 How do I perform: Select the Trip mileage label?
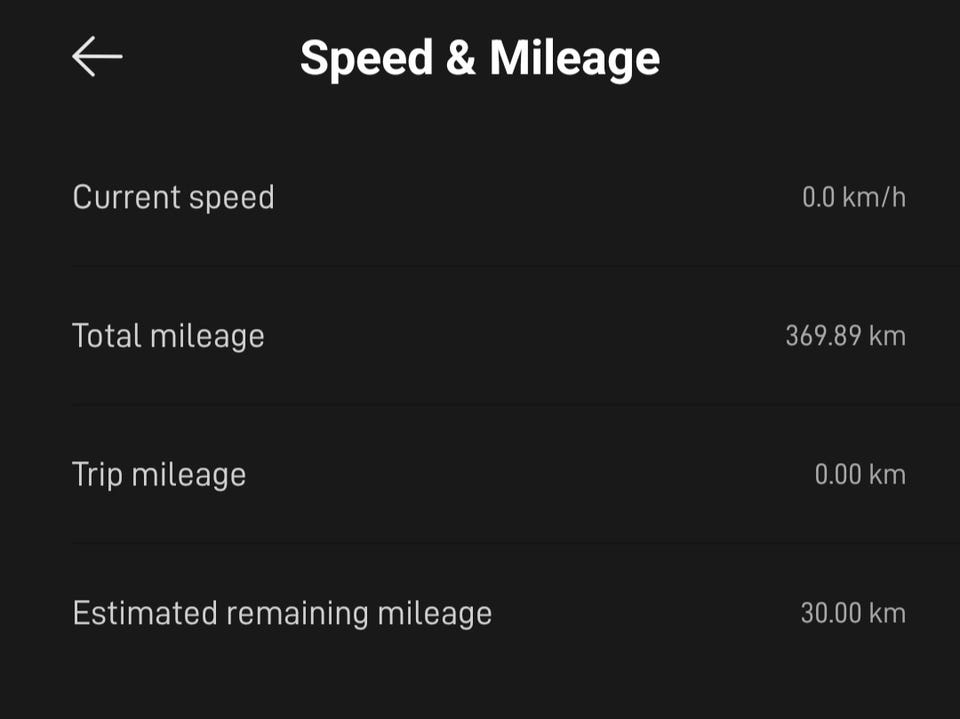click(159, 474)
